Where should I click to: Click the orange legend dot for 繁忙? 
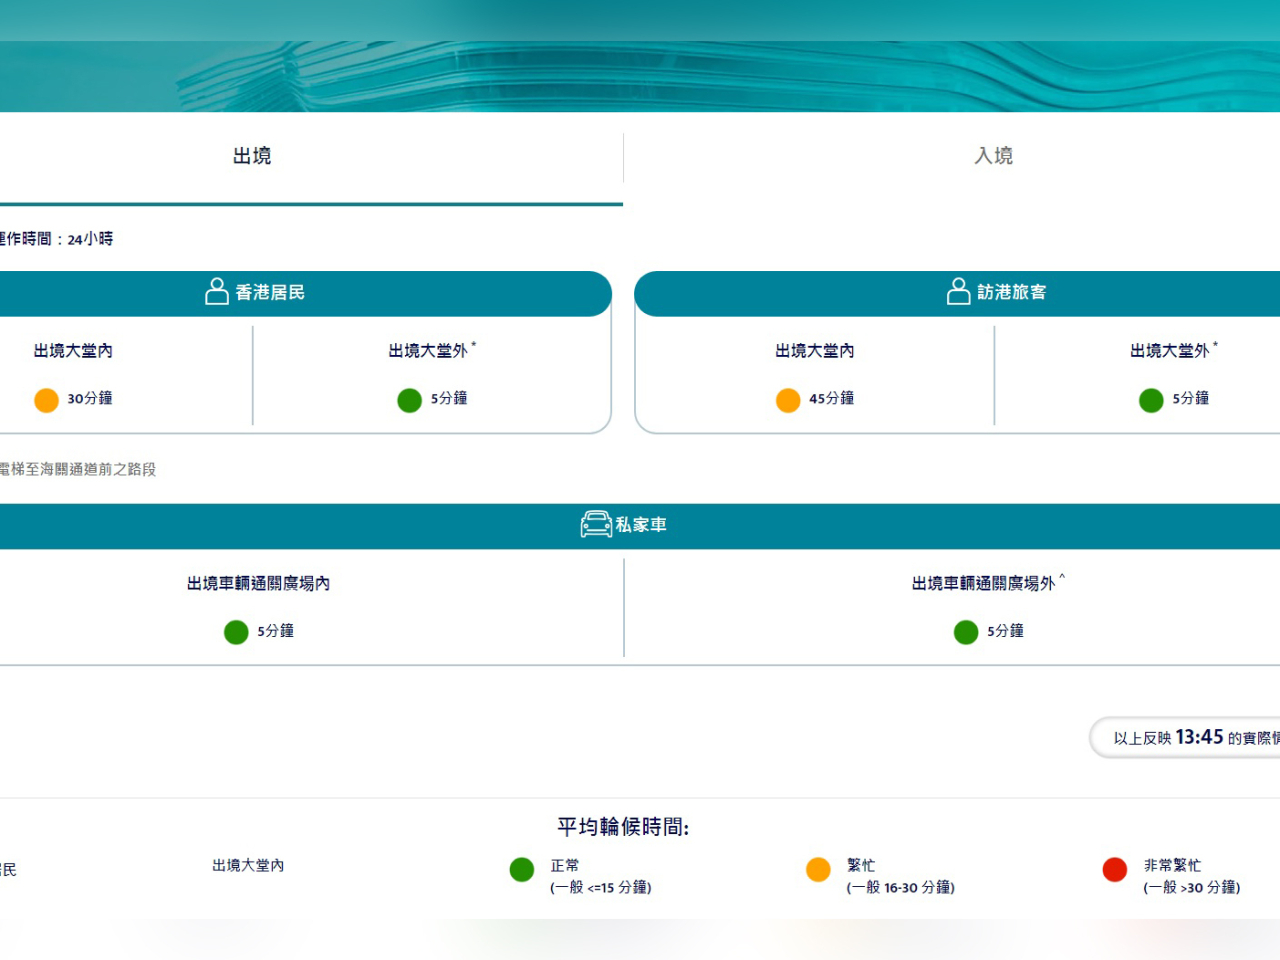[818, 870]
